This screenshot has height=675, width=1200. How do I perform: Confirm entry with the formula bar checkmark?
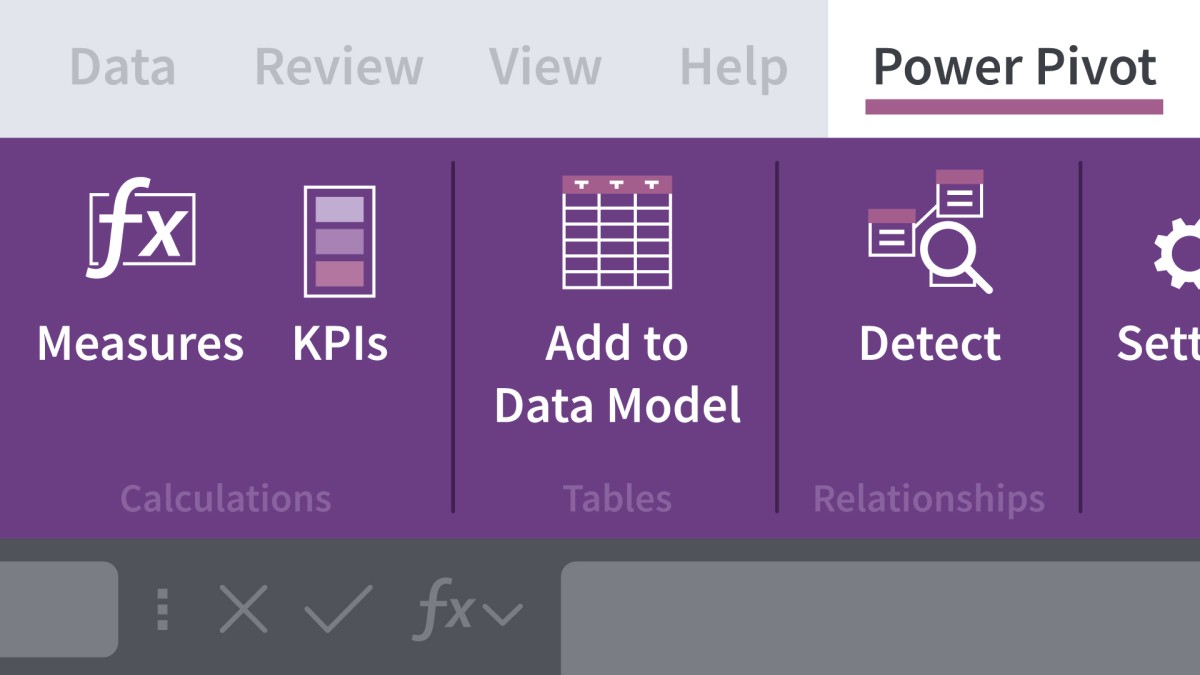(x=339, y=609)
